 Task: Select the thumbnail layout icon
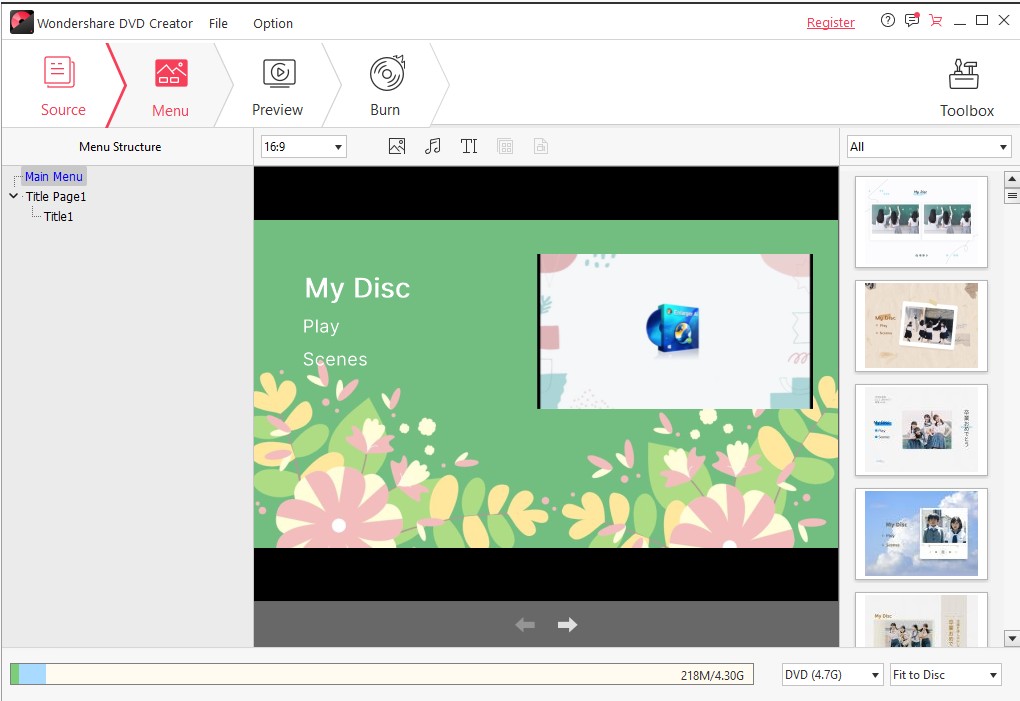[505, 146]
